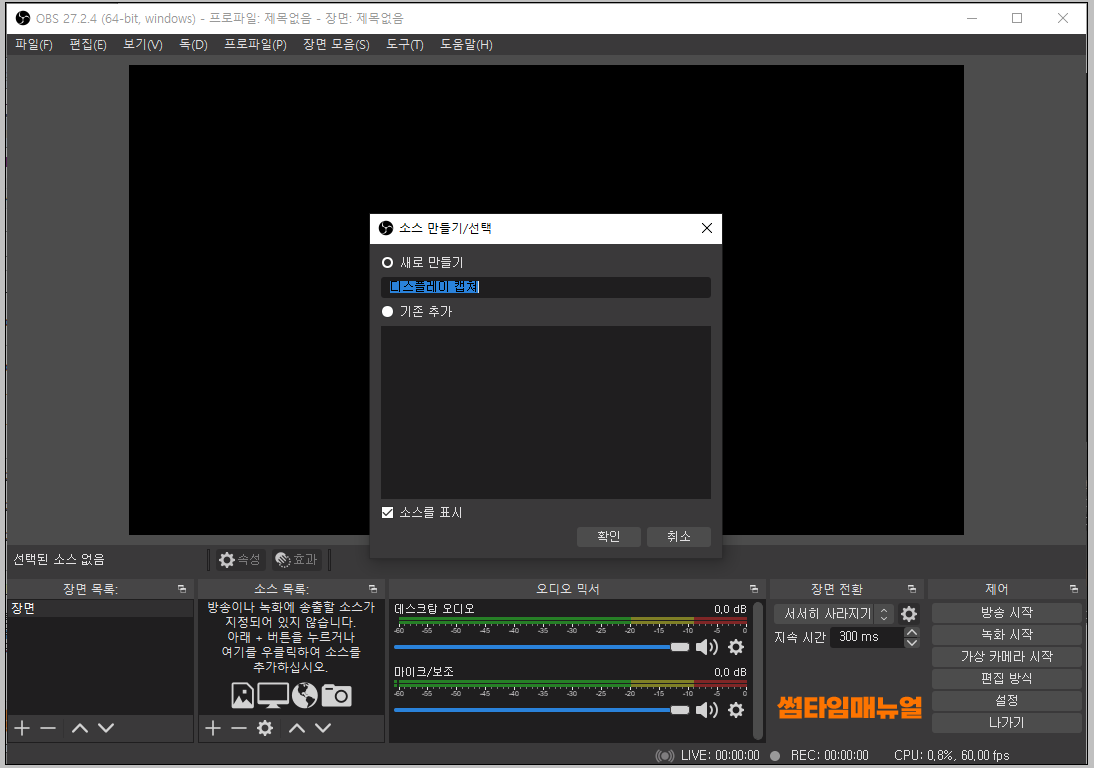Pop out the 제어 dock
This screenshot has height=768, width=1094.
pyautogui.click(x=1074, y=589)
